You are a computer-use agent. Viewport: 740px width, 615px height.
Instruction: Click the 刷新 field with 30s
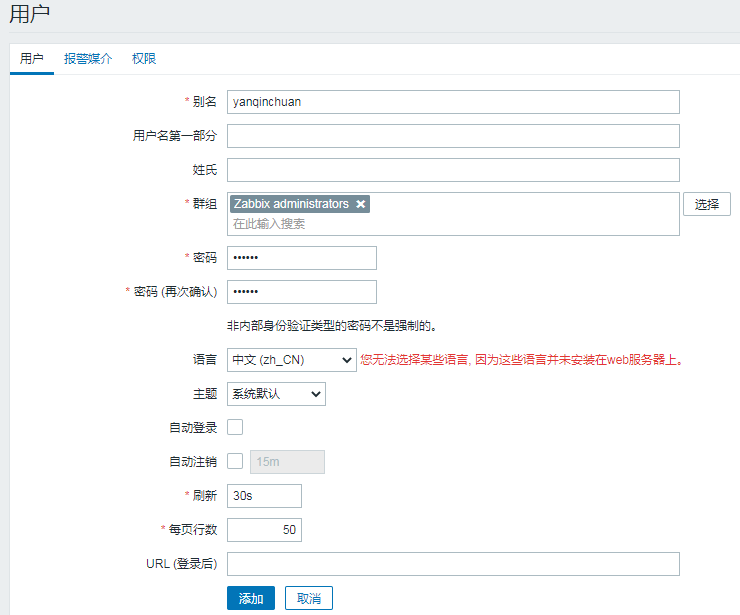point(264,496)
